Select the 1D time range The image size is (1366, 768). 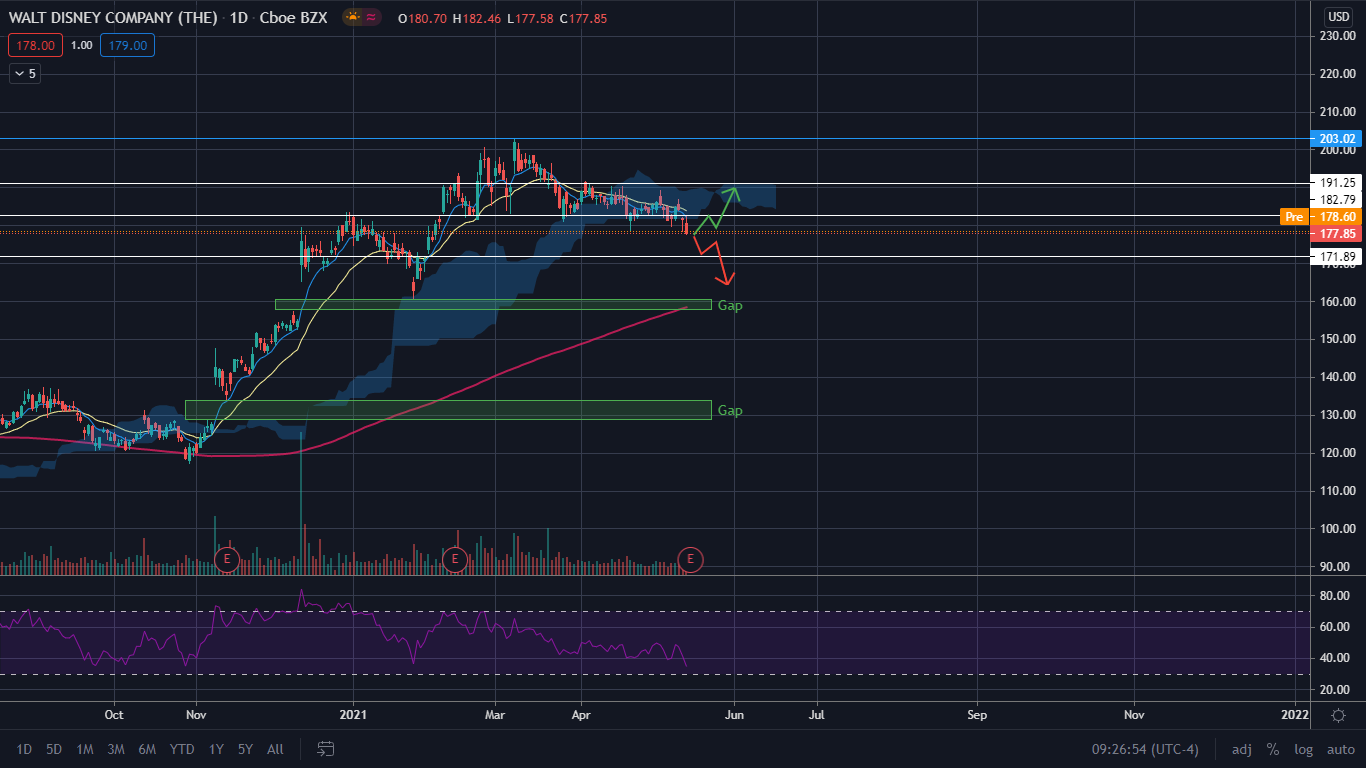pyautogui.click(x=24, y=749)
